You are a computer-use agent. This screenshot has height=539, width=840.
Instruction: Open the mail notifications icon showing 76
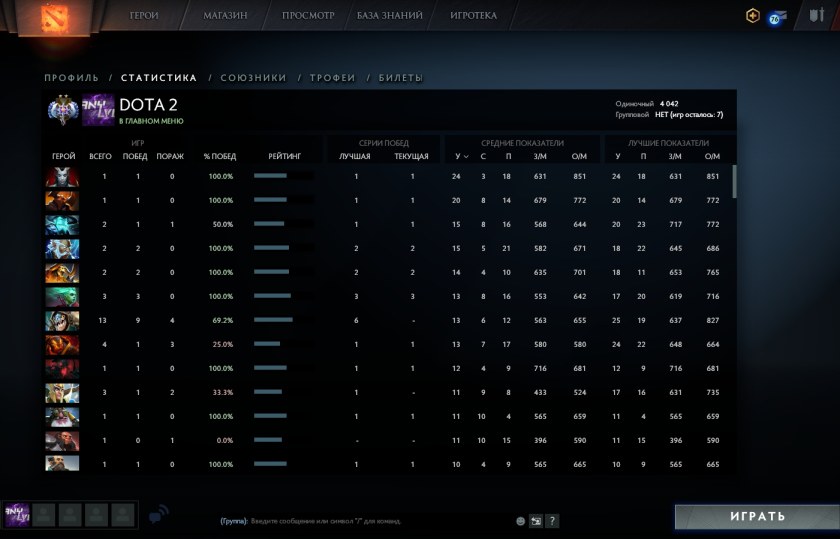[x=777, y=18]
